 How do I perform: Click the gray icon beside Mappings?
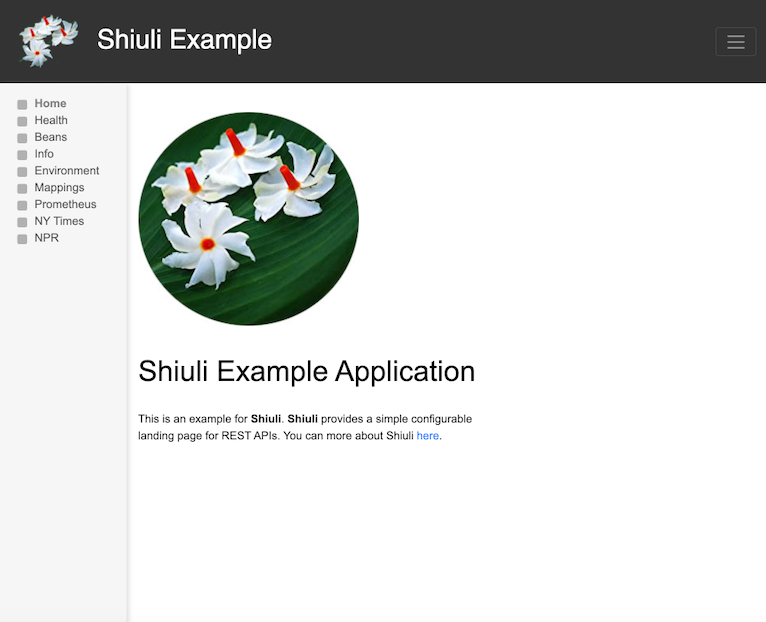click(x=22, y=189)
